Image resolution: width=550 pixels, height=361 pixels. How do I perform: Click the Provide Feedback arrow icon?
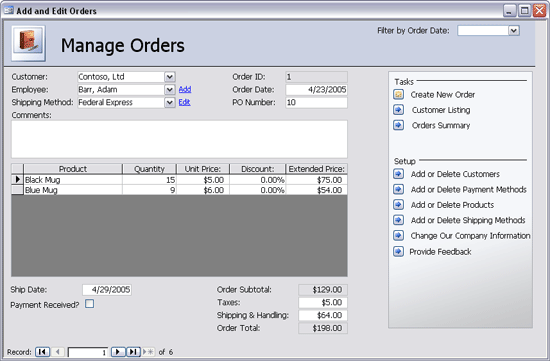coord(398,251)
